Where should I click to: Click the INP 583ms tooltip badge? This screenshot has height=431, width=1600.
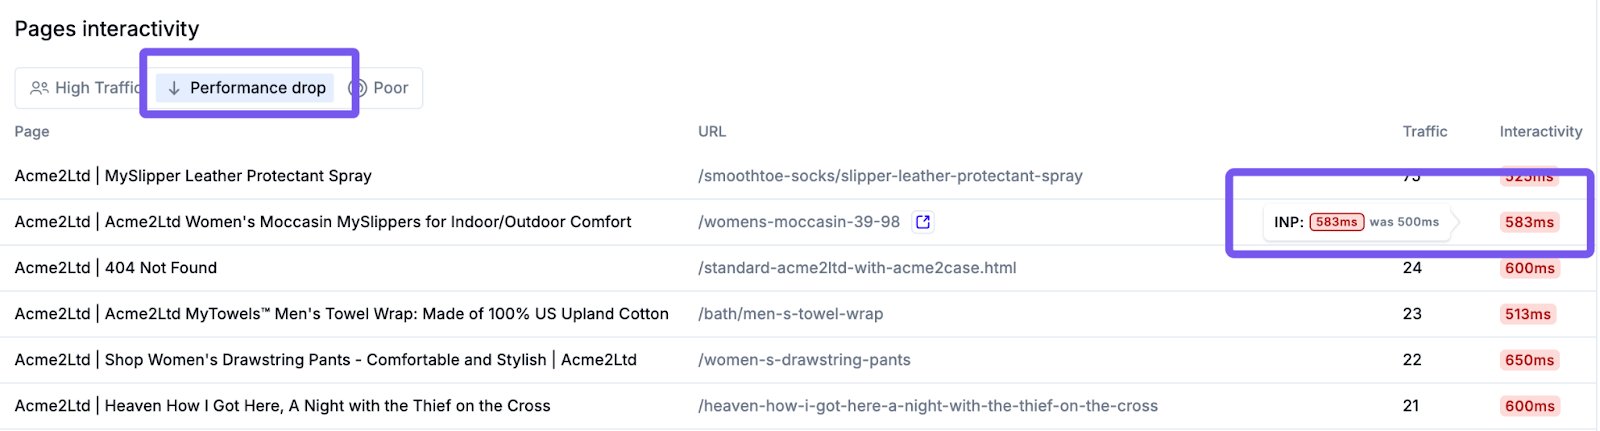1336,222
